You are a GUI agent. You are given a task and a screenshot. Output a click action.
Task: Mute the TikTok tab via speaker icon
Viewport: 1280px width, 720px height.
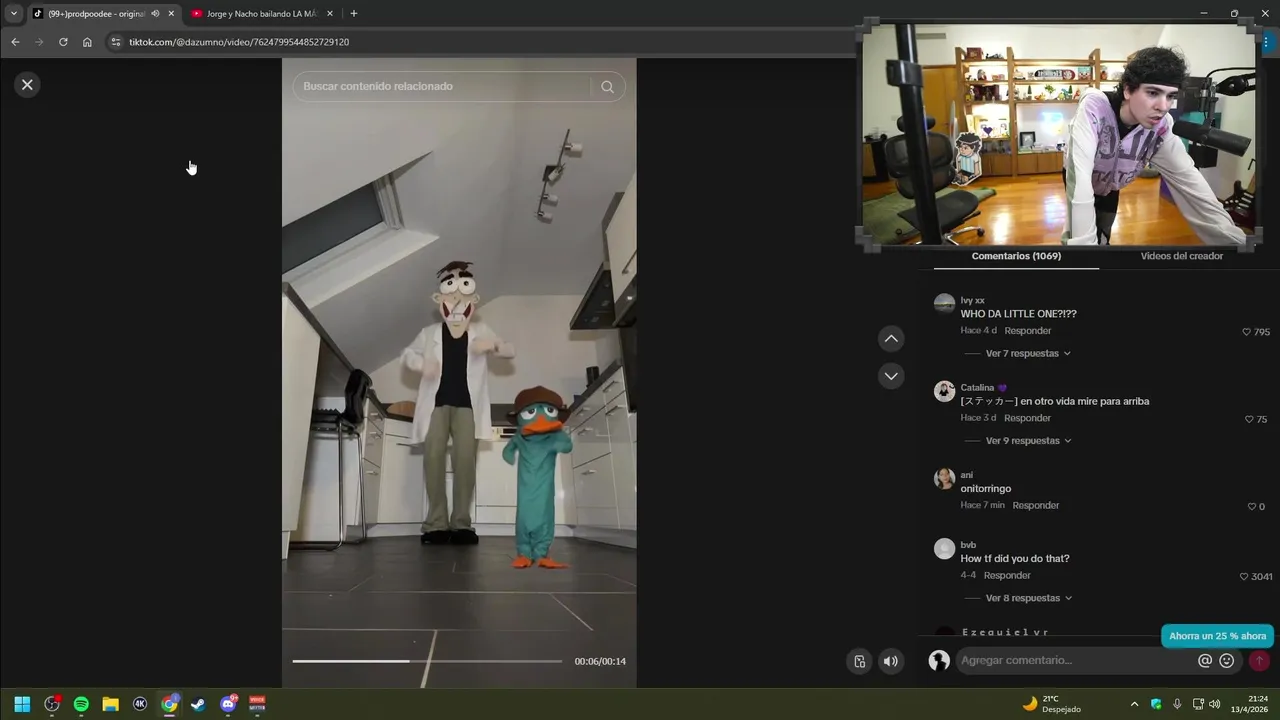155,14
